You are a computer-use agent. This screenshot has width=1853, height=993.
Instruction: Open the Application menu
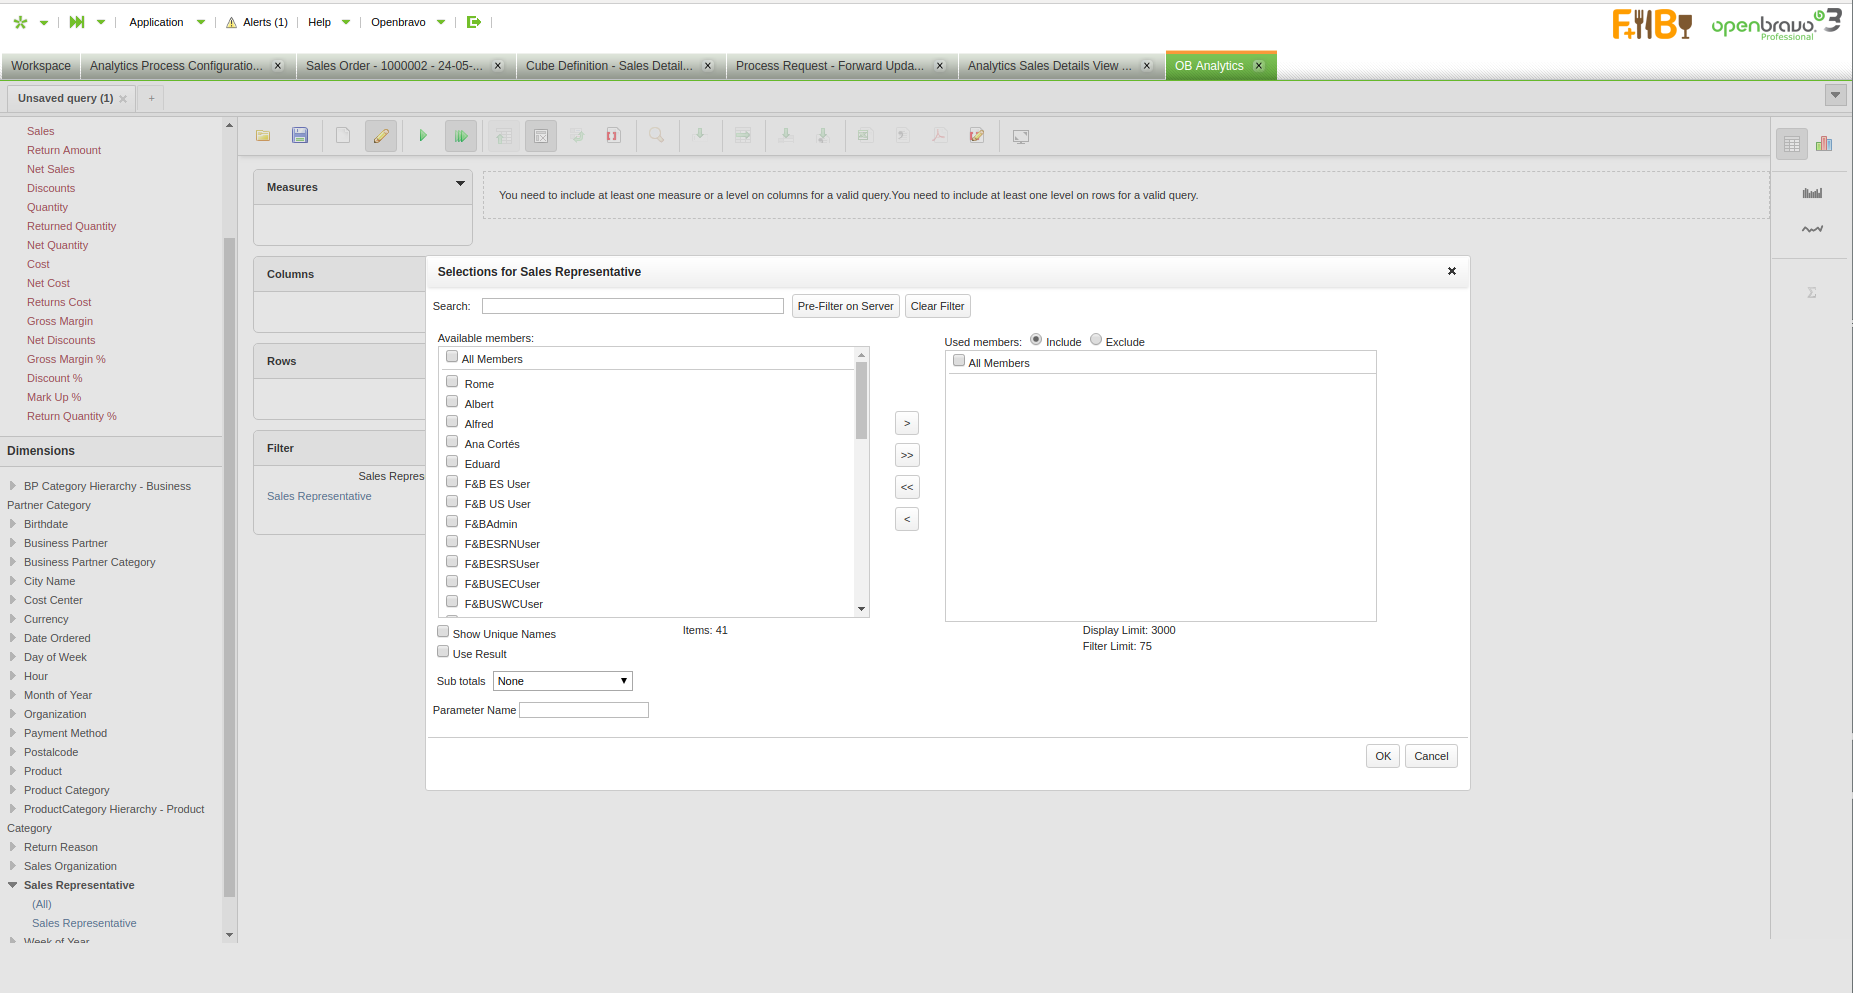tap(157, 22)
